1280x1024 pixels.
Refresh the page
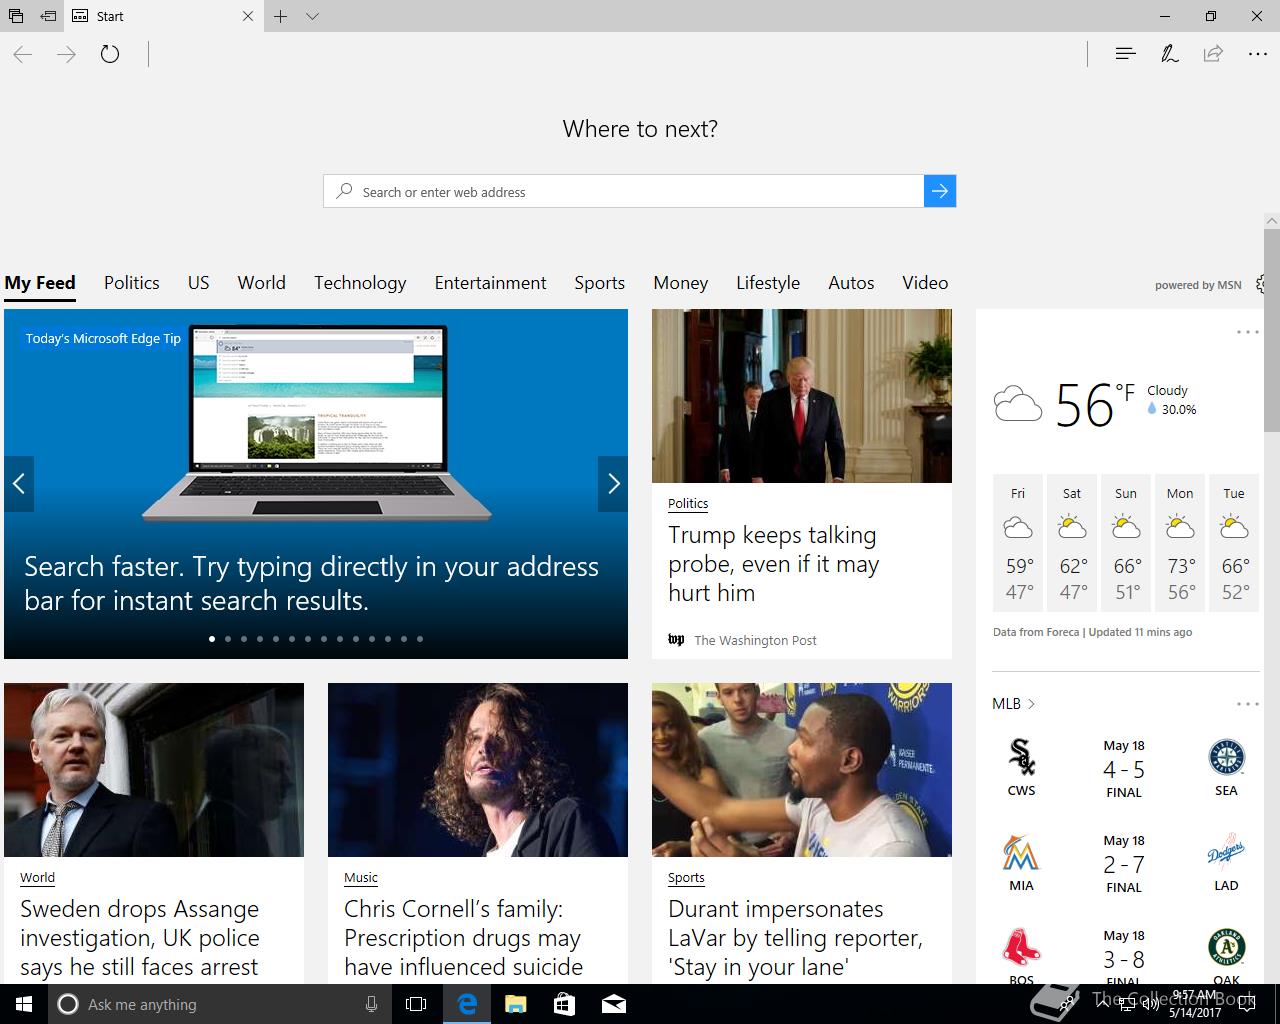pyautogui.click(x=110, y=54)
